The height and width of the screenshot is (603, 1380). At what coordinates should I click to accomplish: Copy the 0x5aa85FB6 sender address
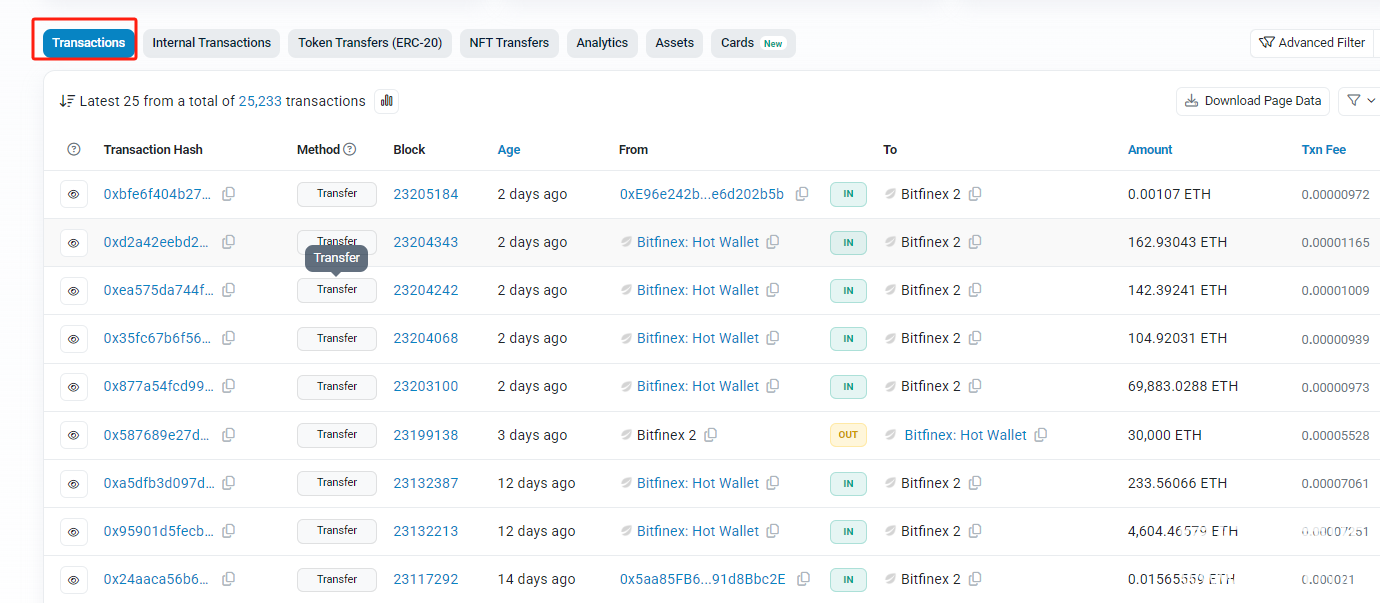pyautogui.click(x=804, y=579)
